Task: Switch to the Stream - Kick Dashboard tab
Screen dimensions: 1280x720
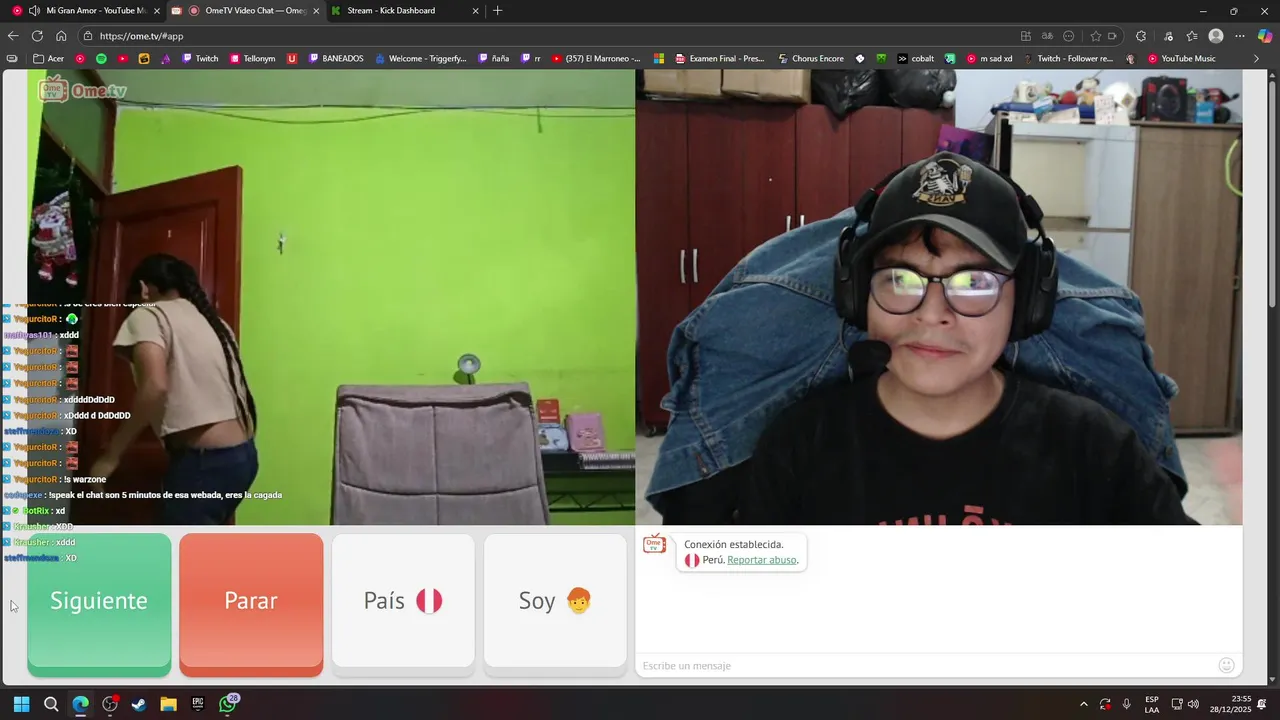Action: coord(405,11)
